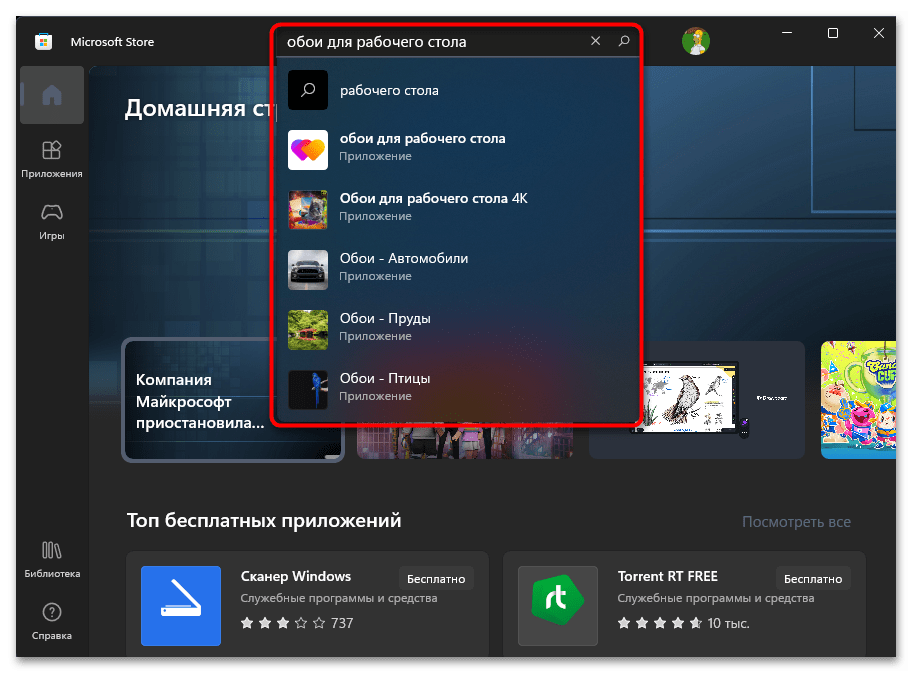The image size is (912, 673).
Task: Open the colorful candy game promo card
Action: [x=858, y=400]
